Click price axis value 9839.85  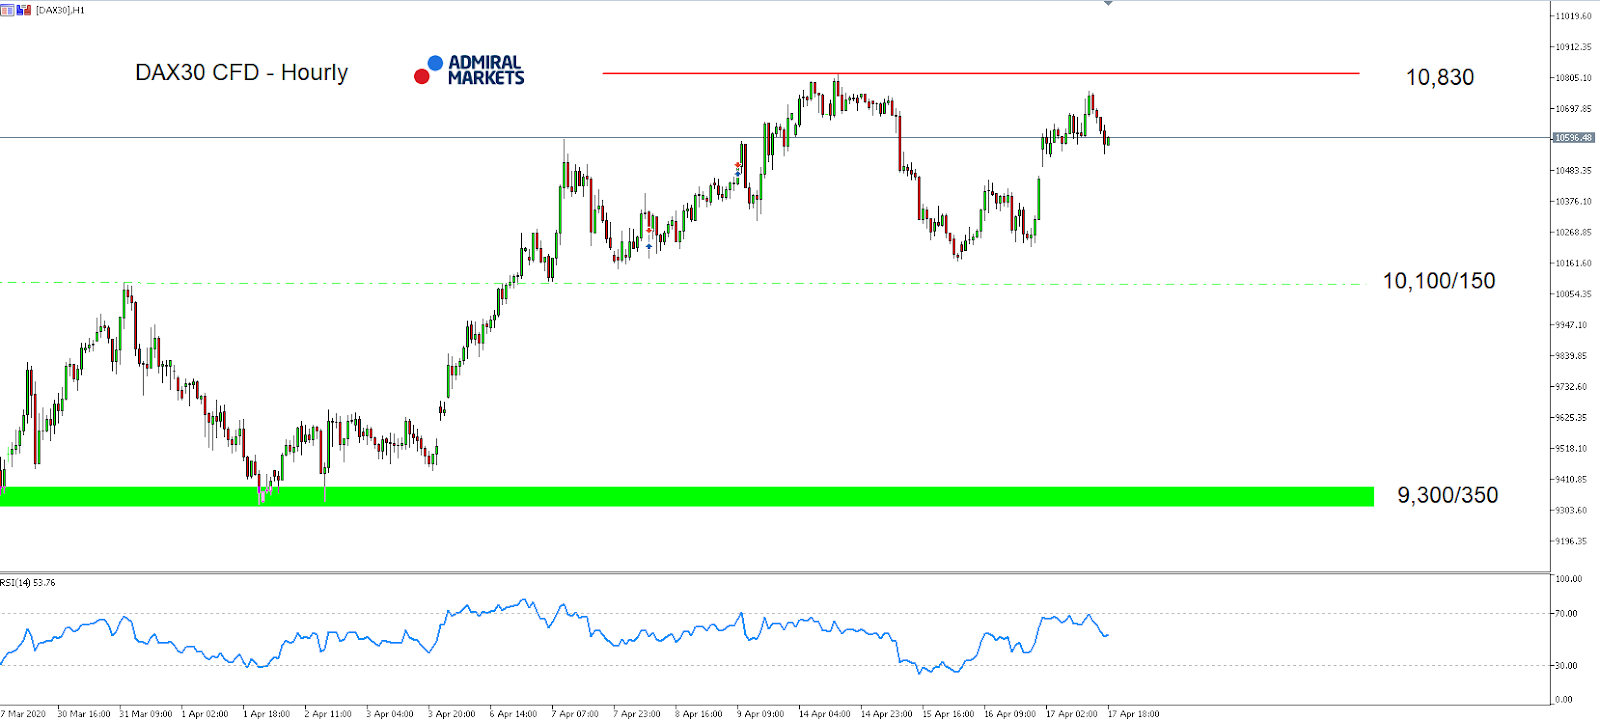coord(1571,356)
